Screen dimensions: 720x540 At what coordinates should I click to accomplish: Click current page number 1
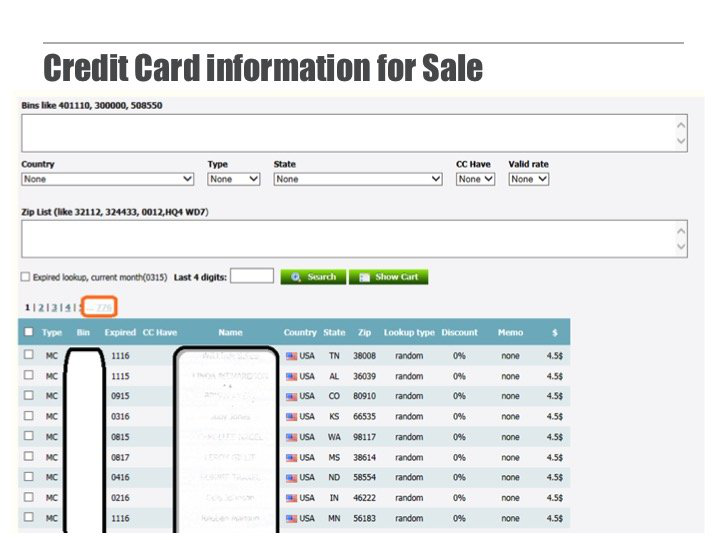(27, 308)
